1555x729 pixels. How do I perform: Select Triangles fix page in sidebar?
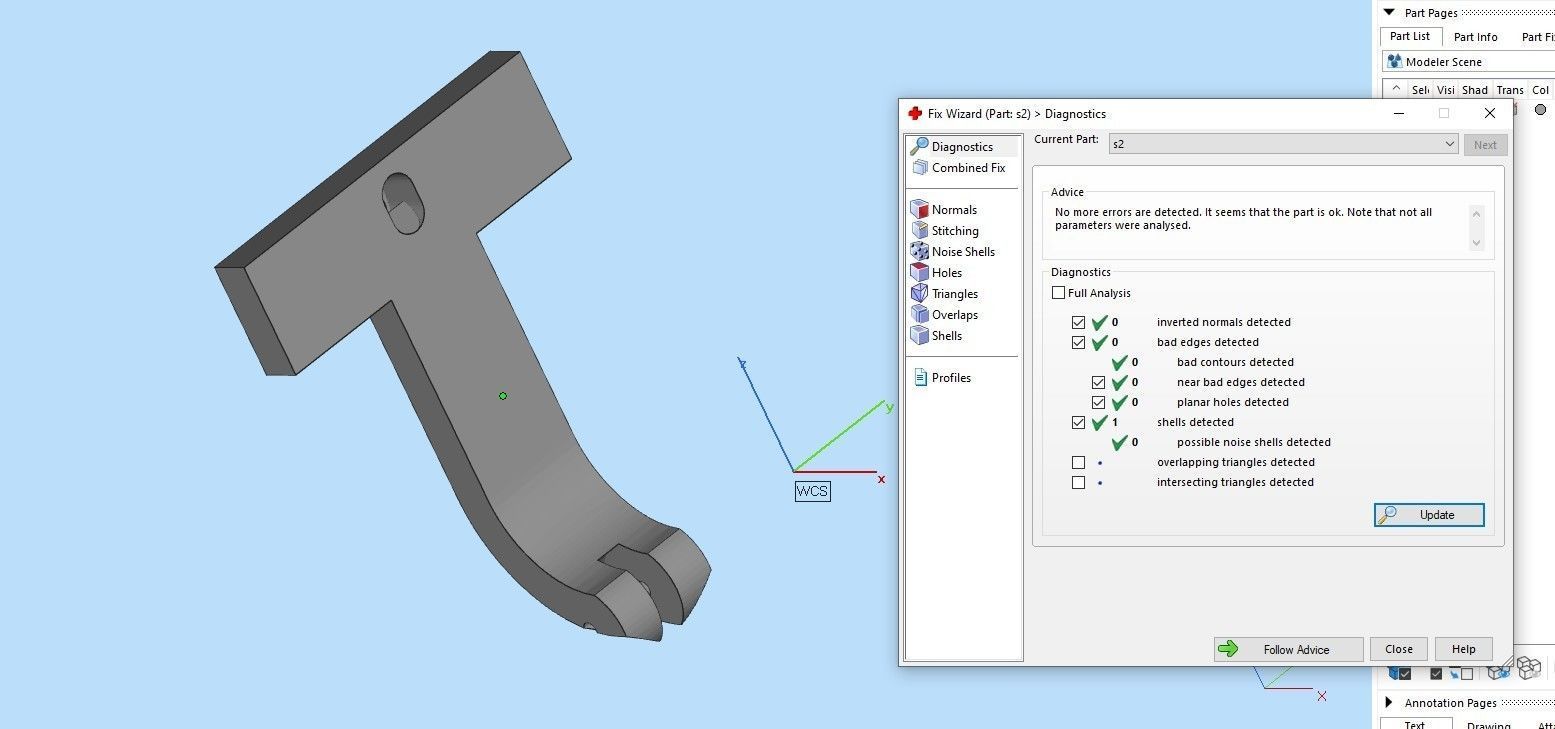[945, 294]
